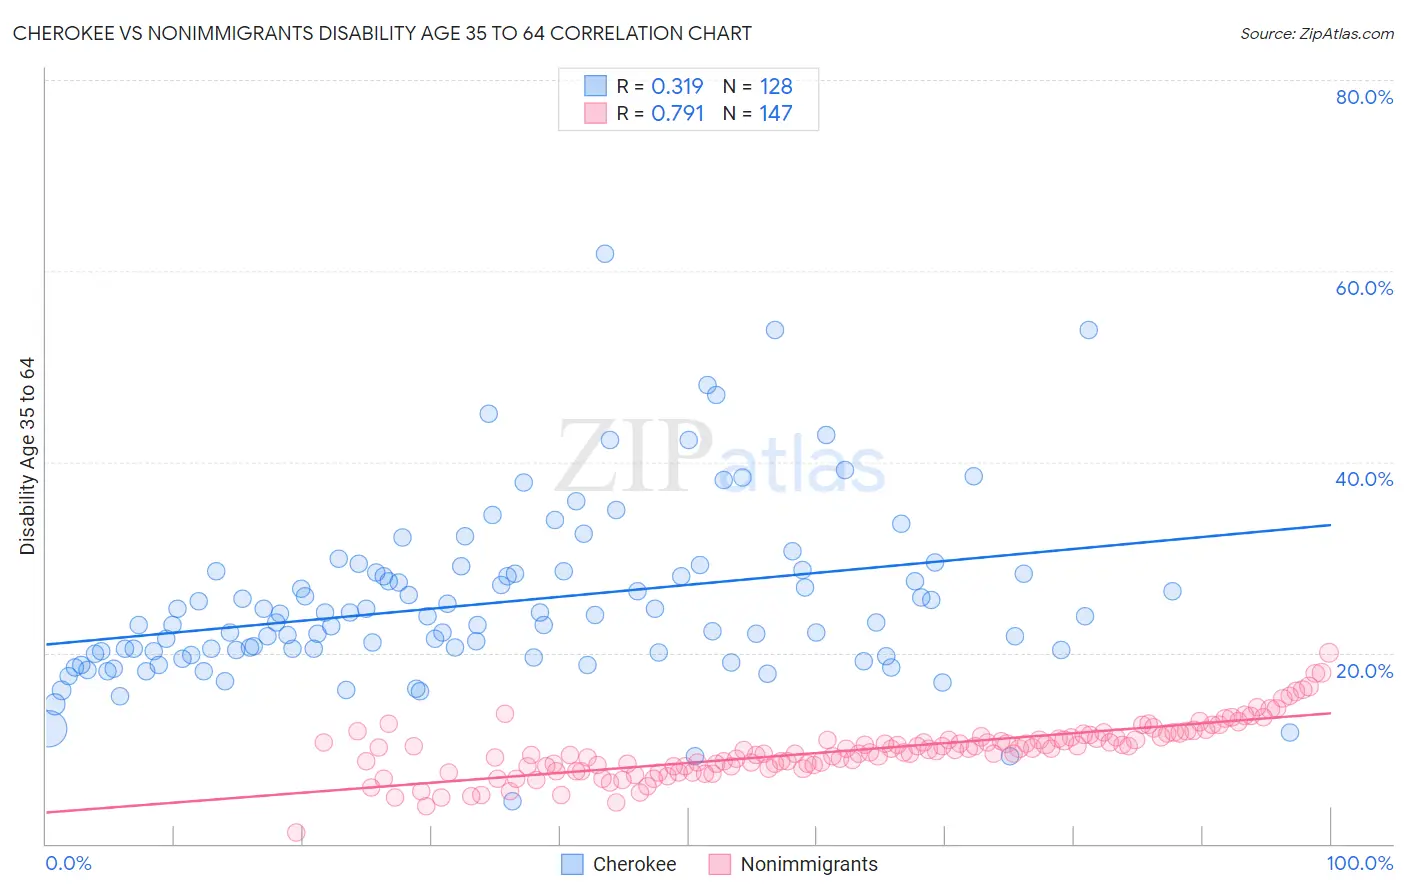This screenshot has width=1406, height=892.
Task: Click the 0.0% x-axis label
Action: click(x=68, y=863)
